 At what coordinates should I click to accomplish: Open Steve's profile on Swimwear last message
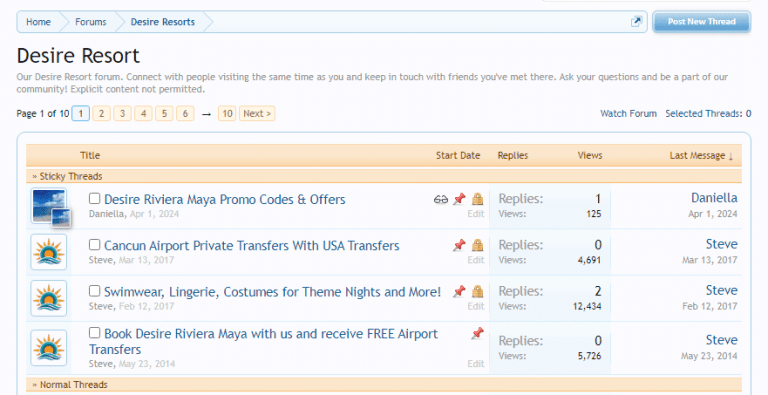coord(721,290)
